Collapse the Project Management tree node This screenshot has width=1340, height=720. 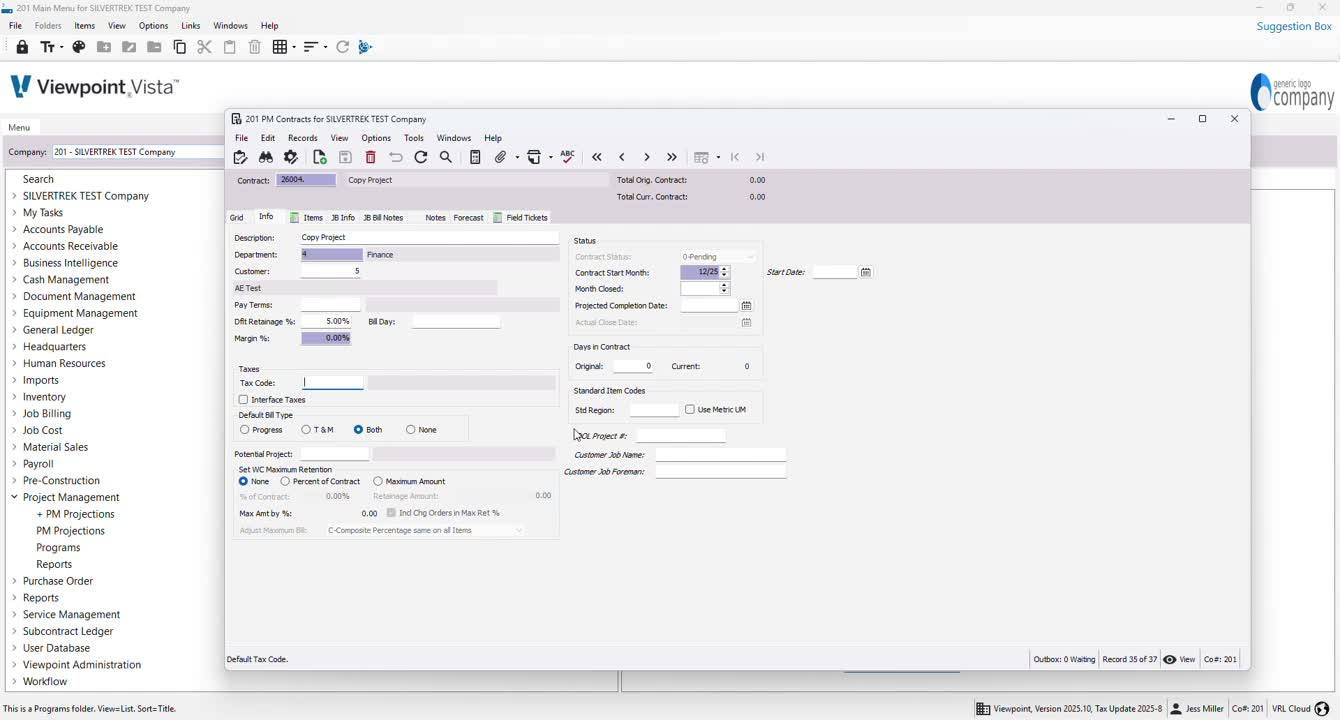[x=14, y=497]
